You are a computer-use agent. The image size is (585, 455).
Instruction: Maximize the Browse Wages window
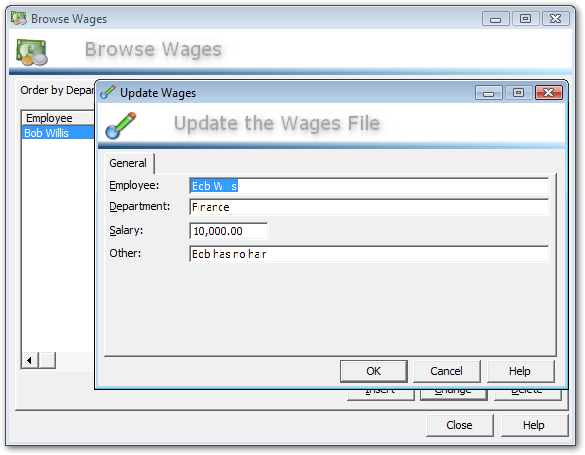coord(525,18)
